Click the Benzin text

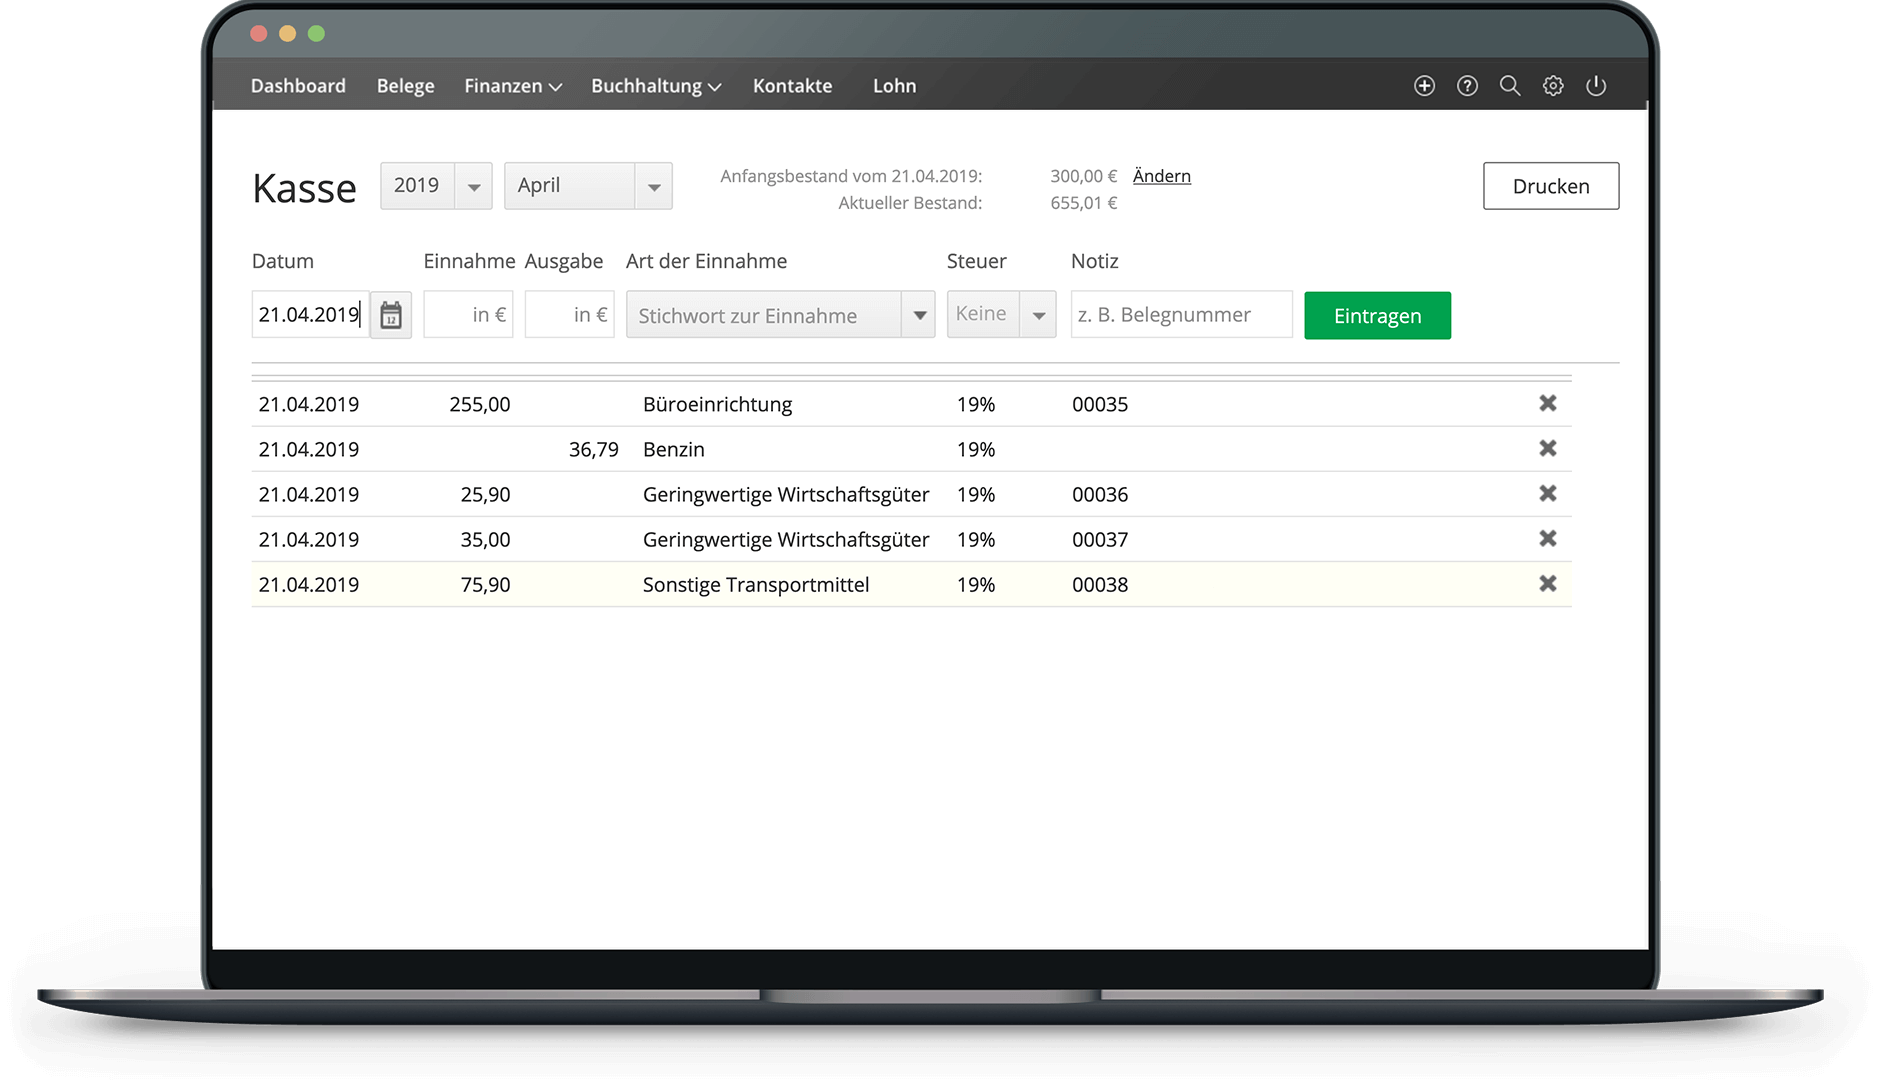tap(674, 450)
